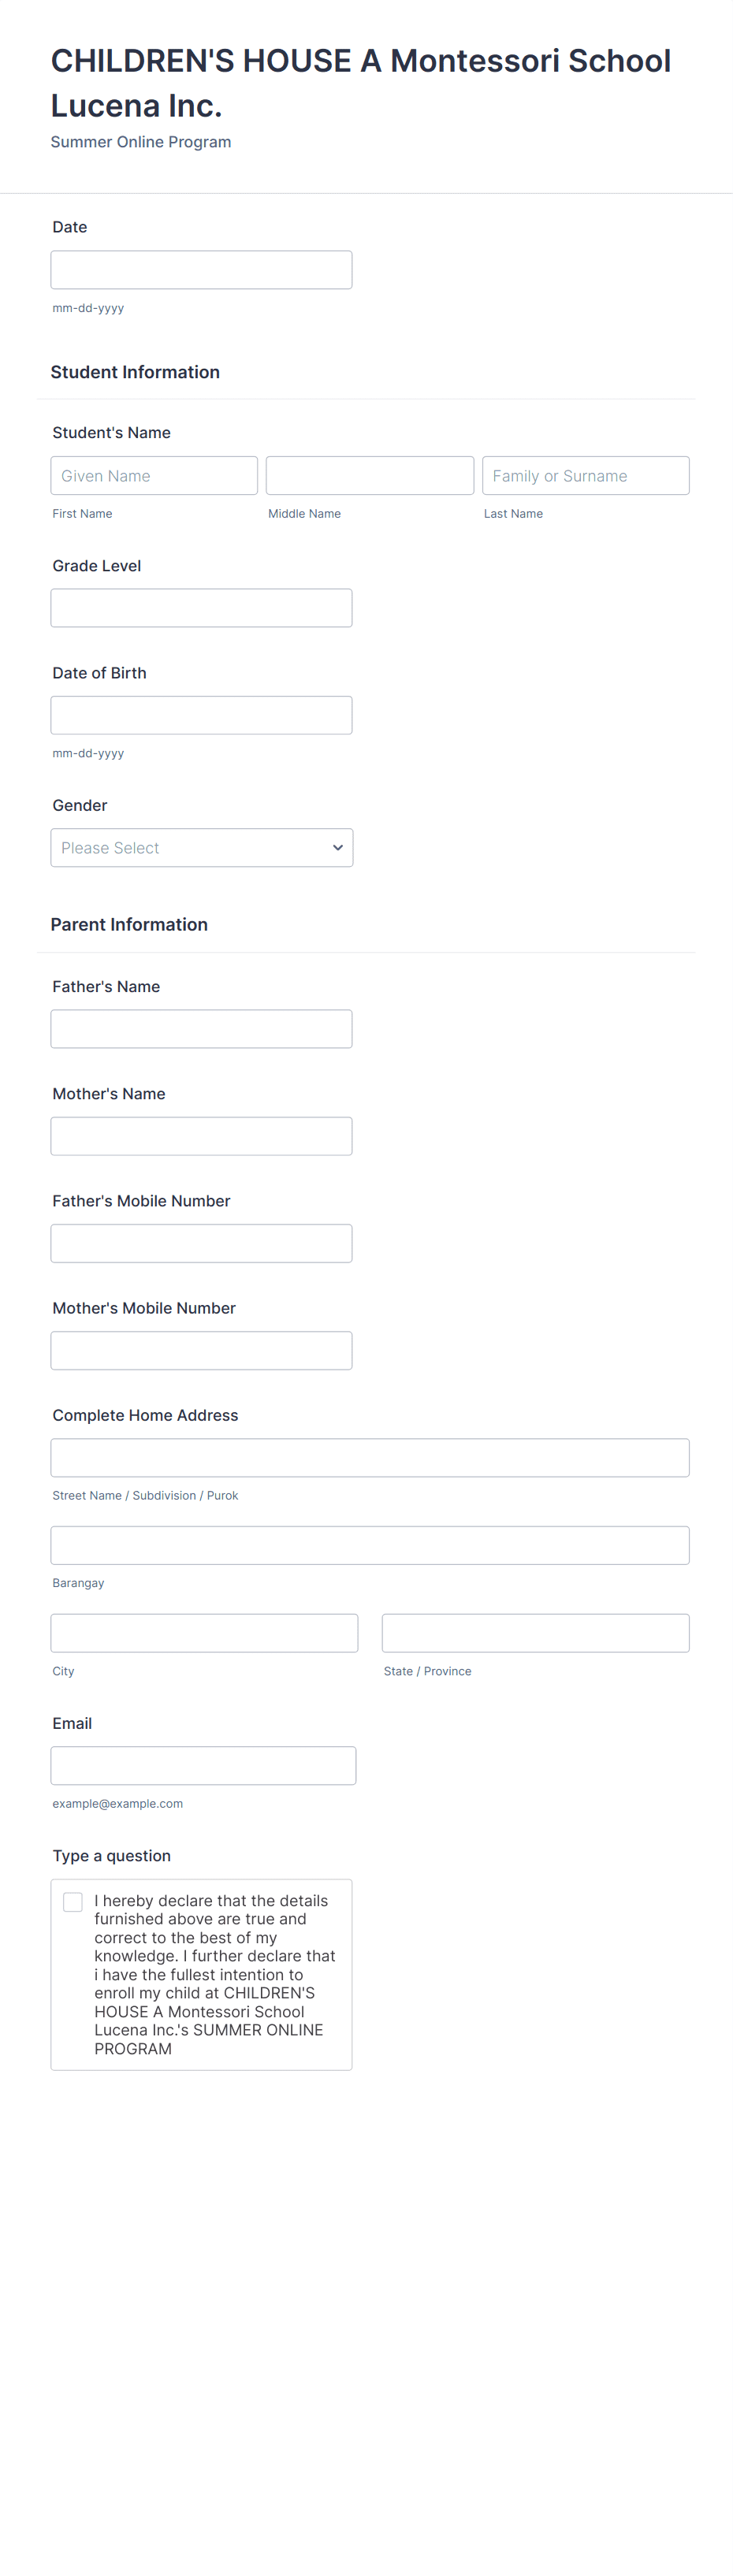Viewport: 733px width, 2576px height.
Task: Select the Mother's Mobile Number field
Action: click(201, 1351)
